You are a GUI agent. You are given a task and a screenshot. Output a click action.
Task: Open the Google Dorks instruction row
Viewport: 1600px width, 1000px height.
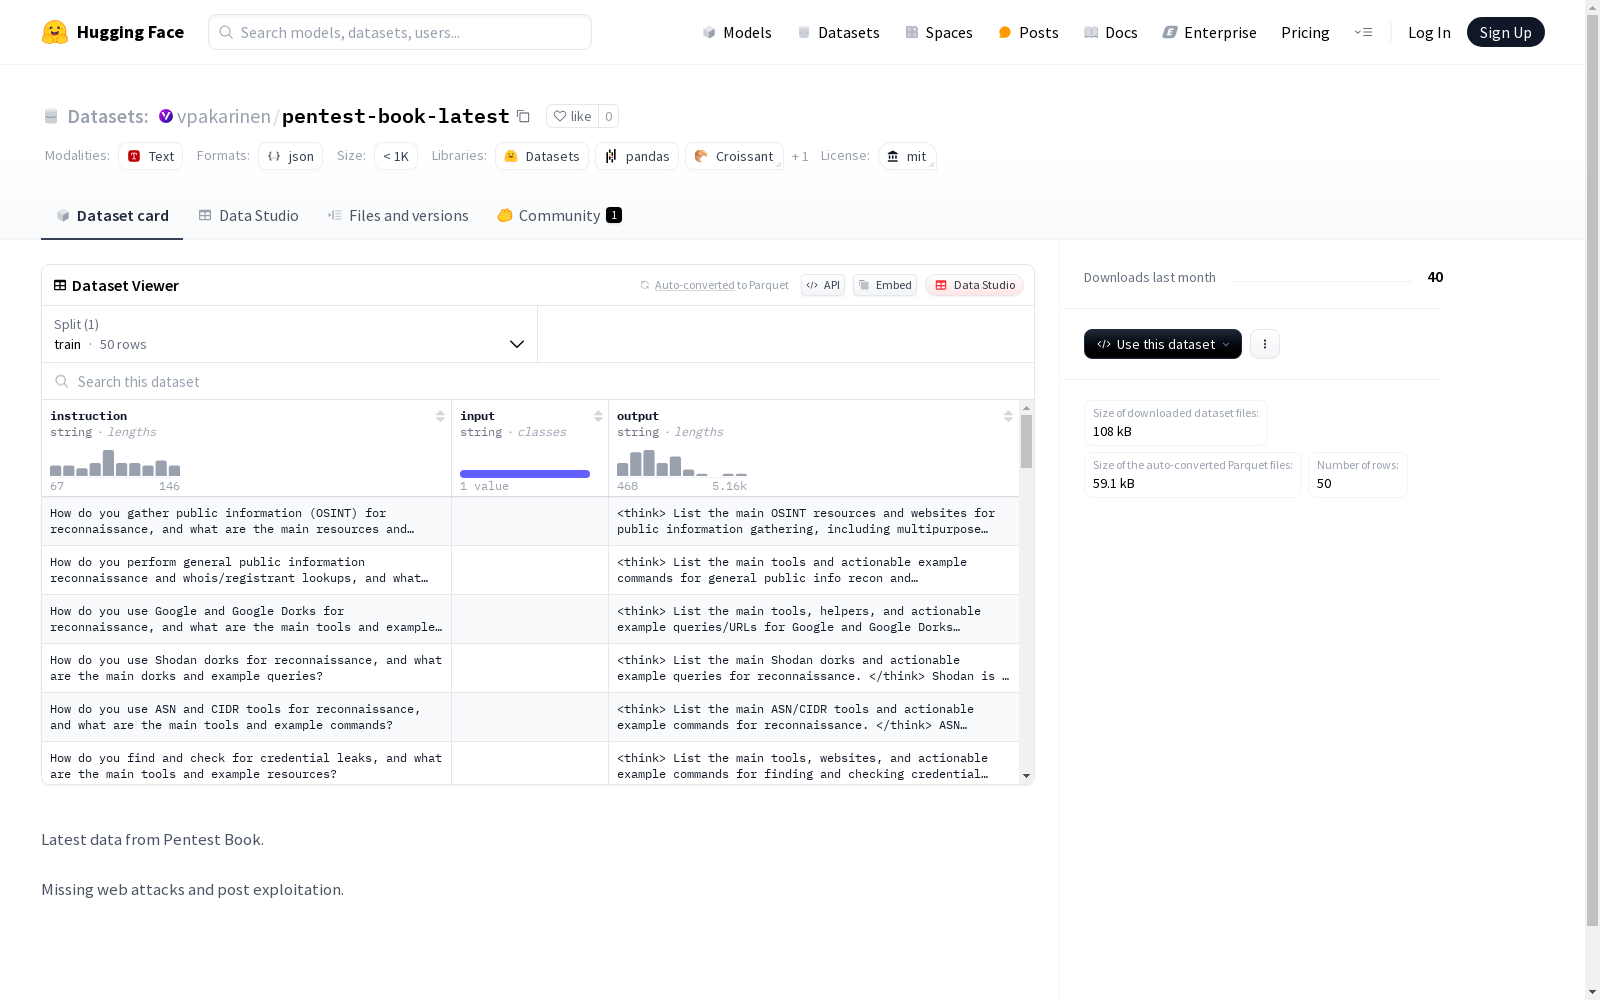coord(246,619)
